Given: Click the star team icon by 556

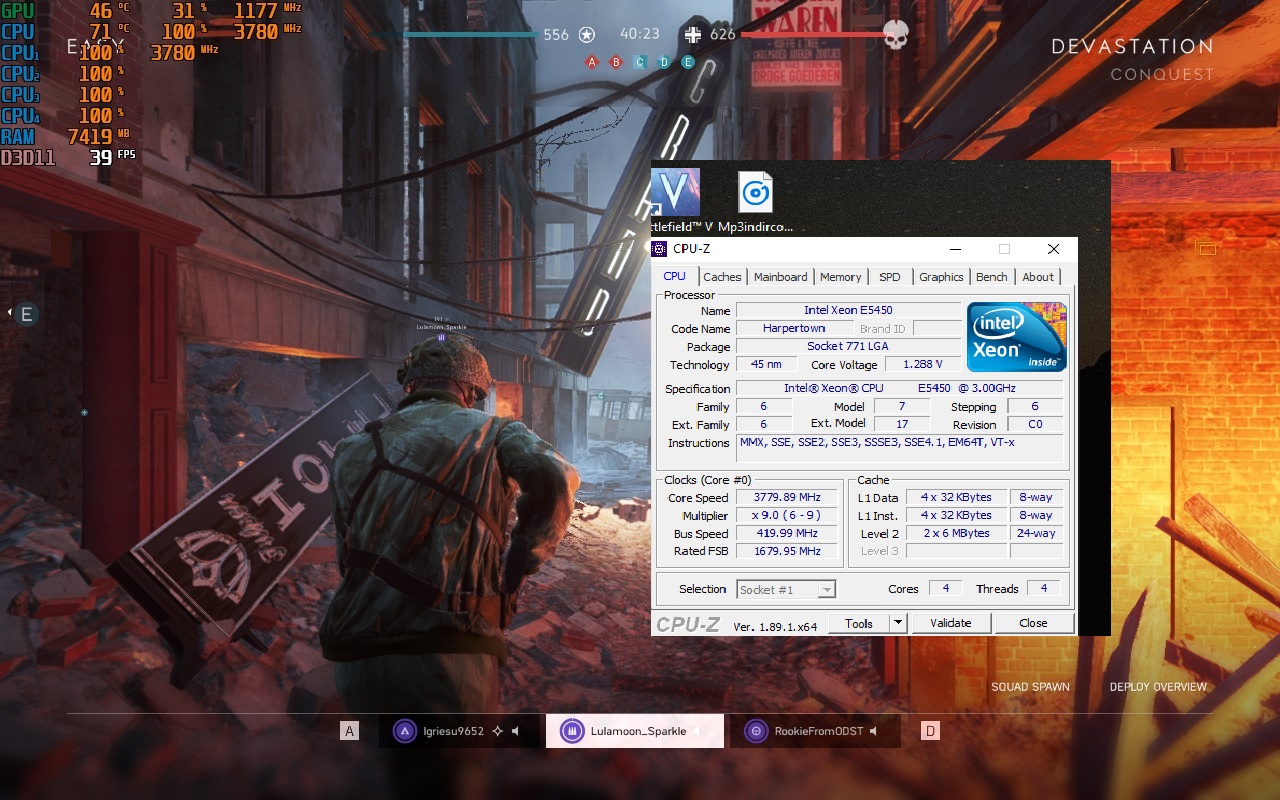Looking at the screenshot, I should 587,34.
